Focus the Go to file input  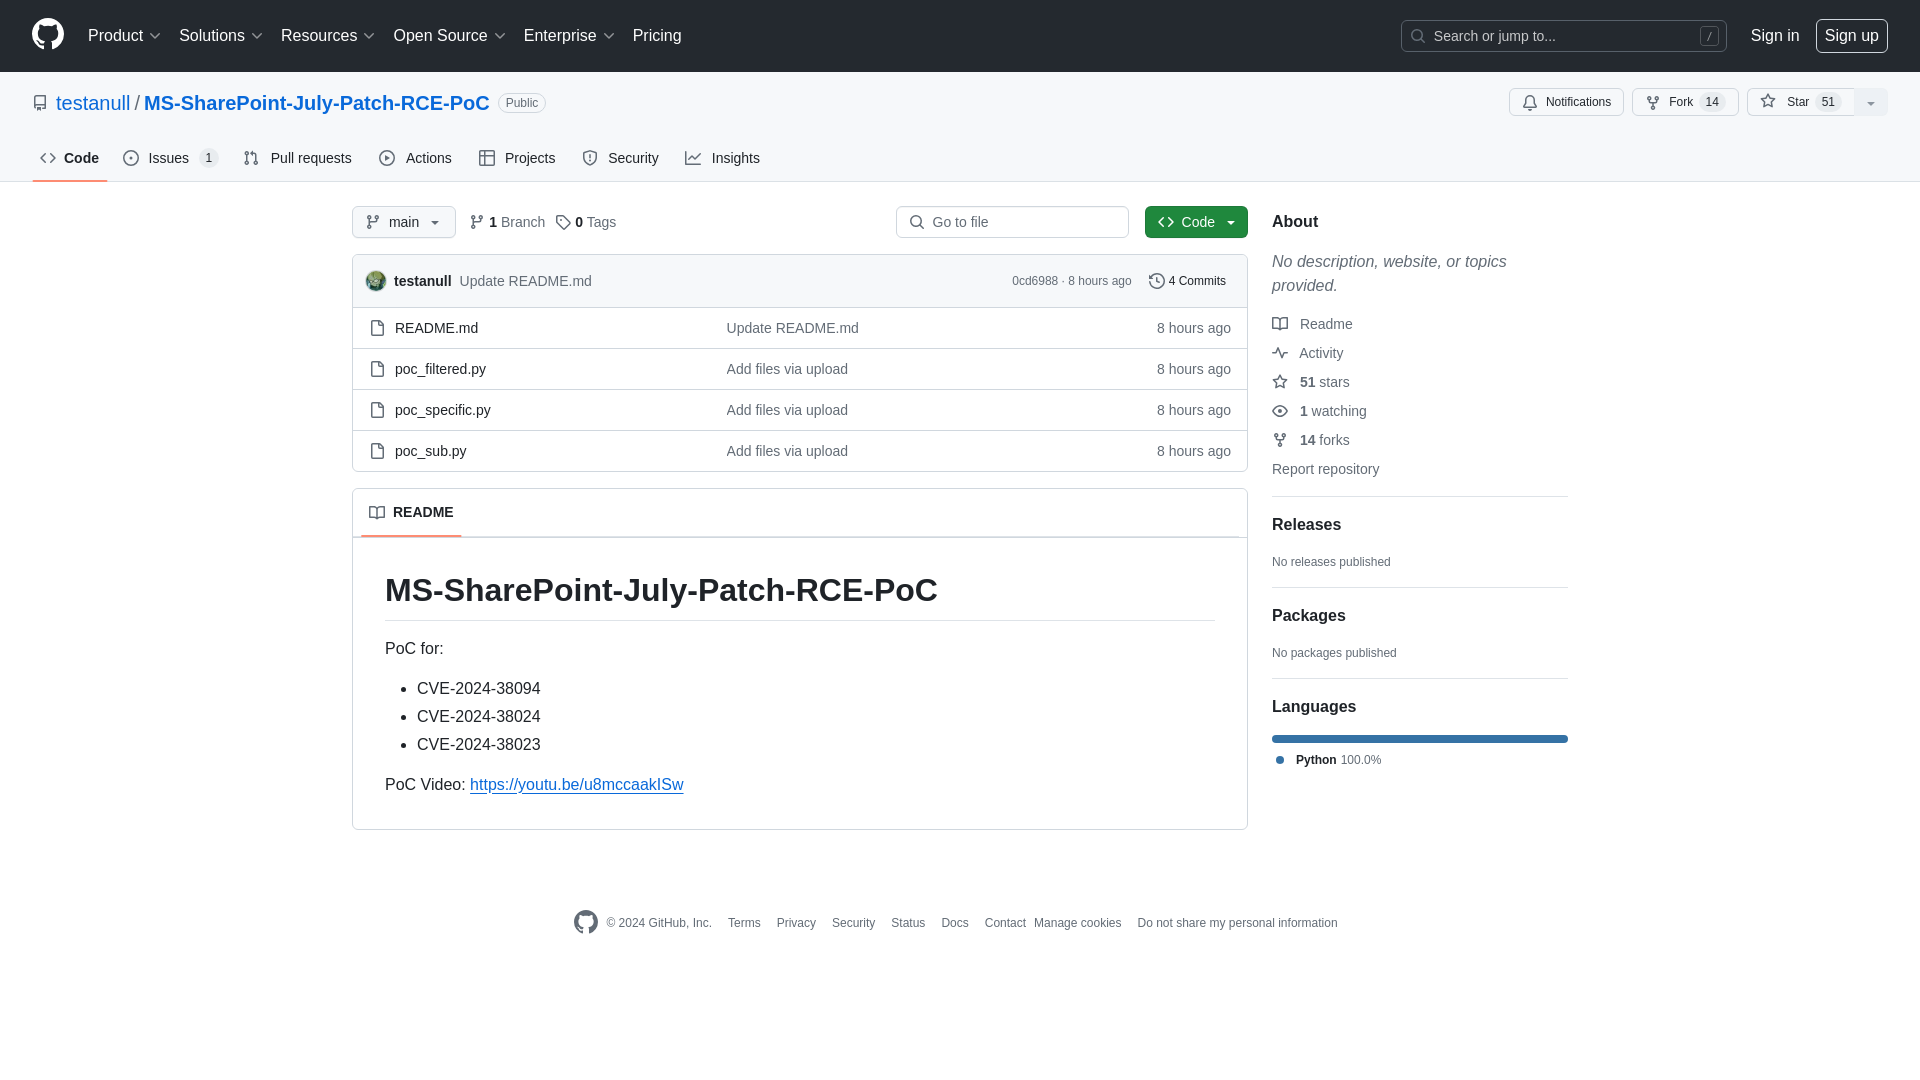[x=1012, y=222]
